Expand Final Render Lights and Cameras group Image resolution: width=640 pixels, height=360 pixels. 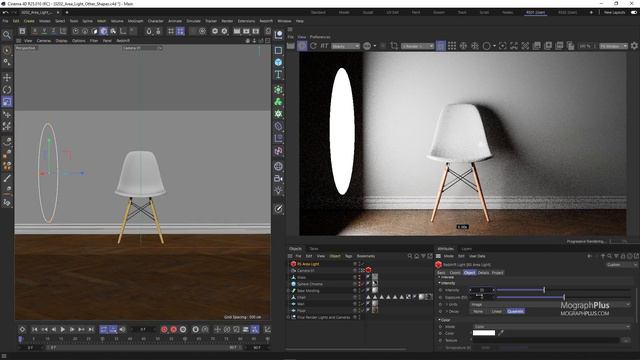point(289,317)
